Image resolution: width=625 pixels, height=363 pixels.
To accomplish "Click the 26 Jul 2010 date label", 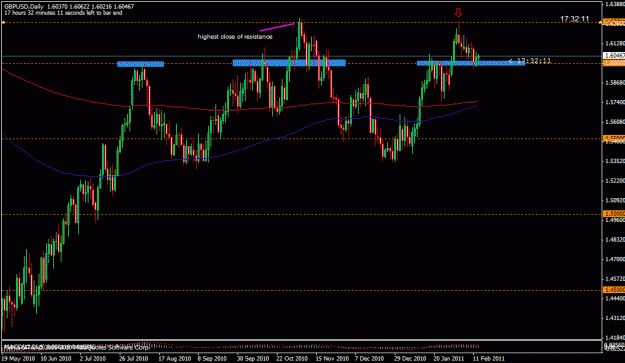I will (134, 358).
